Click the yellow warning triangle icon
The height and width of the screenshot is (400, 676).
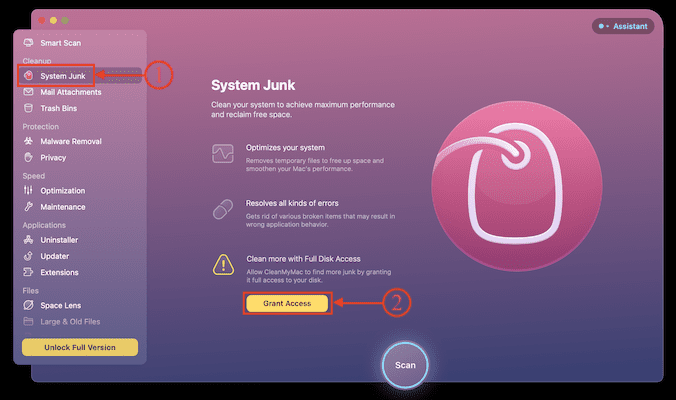click(x=223, y=265)
